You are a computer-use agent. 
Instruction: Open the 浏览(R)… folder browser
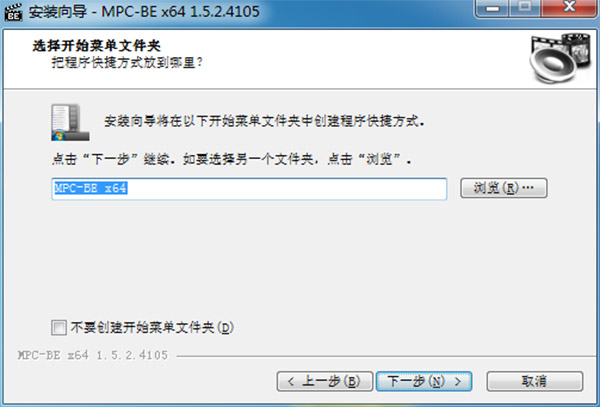click(504, 188)
